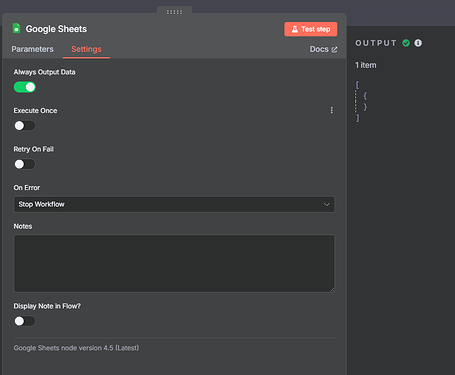Screen dimensions: 455x375
Task: Click the green output success checkmark icon
Action: (x=406, y=43)
